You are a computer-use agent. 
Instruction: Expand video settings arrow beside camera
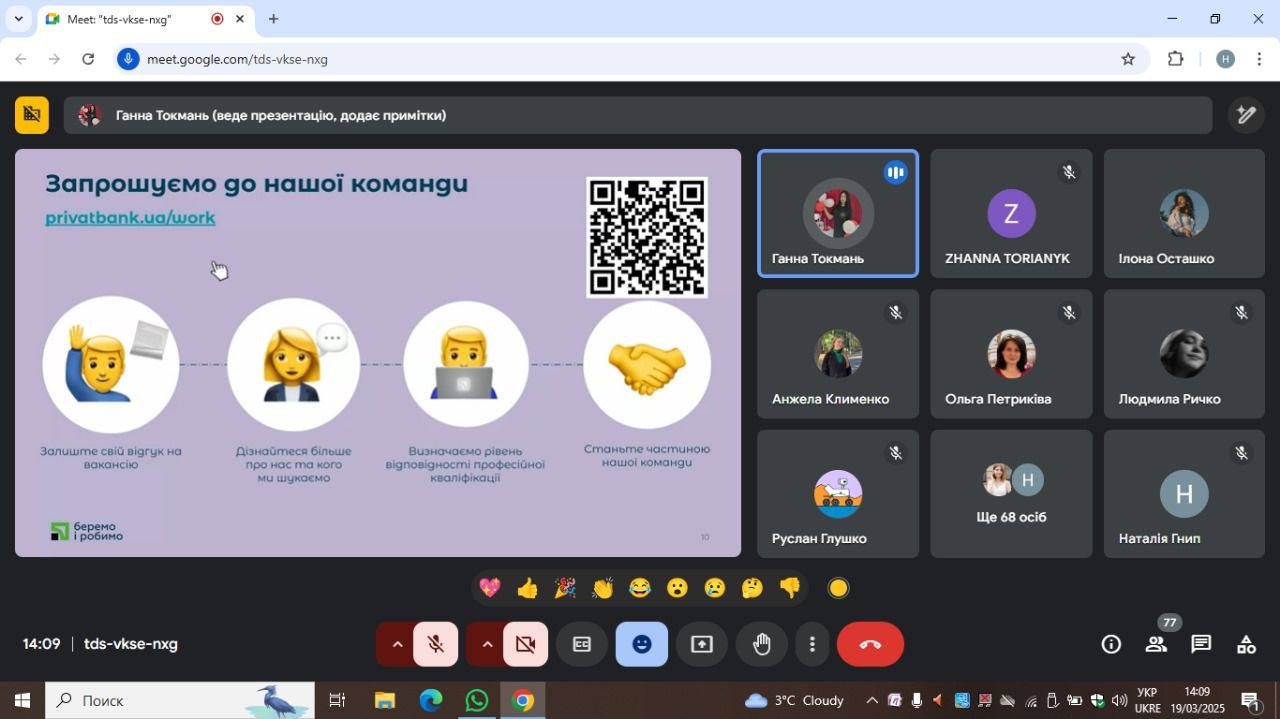[487, 645]
